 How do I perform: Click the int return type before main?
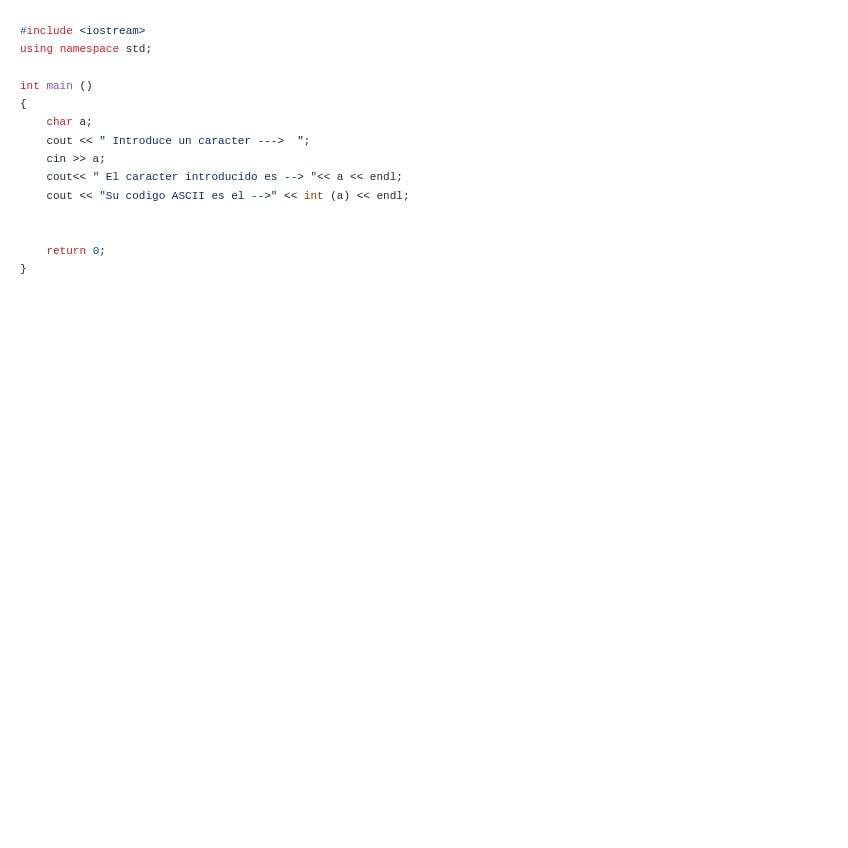[30, 85]
